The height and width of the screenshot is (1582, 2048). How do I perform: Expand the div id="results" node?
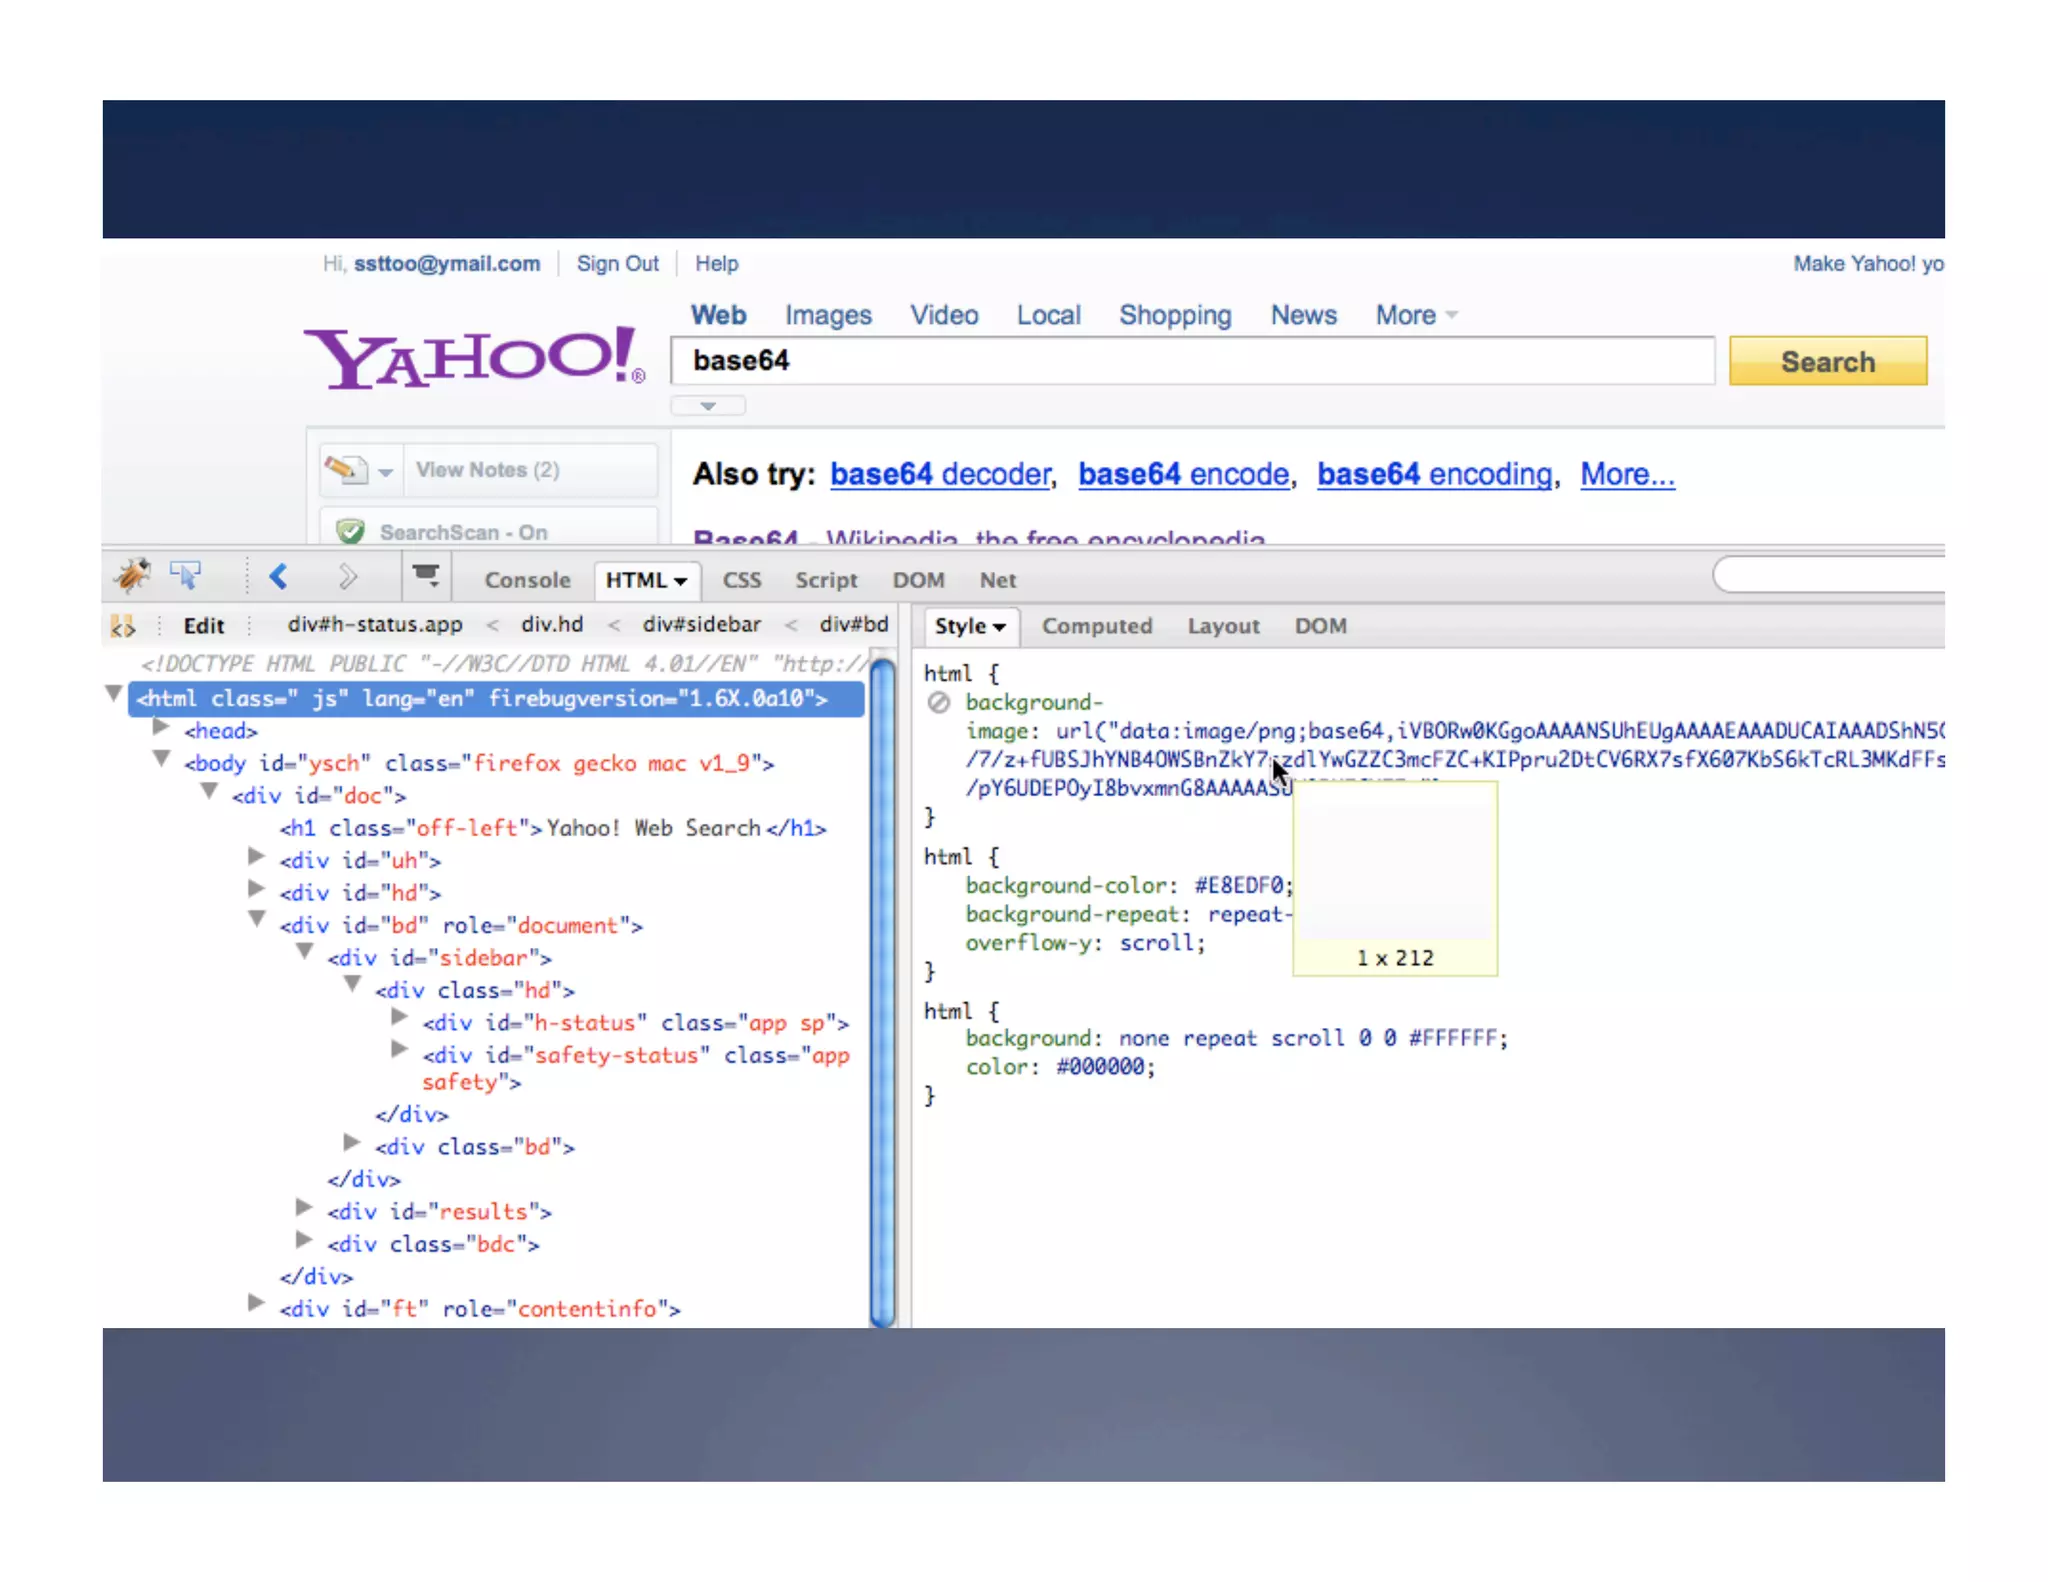point(304,1209)
